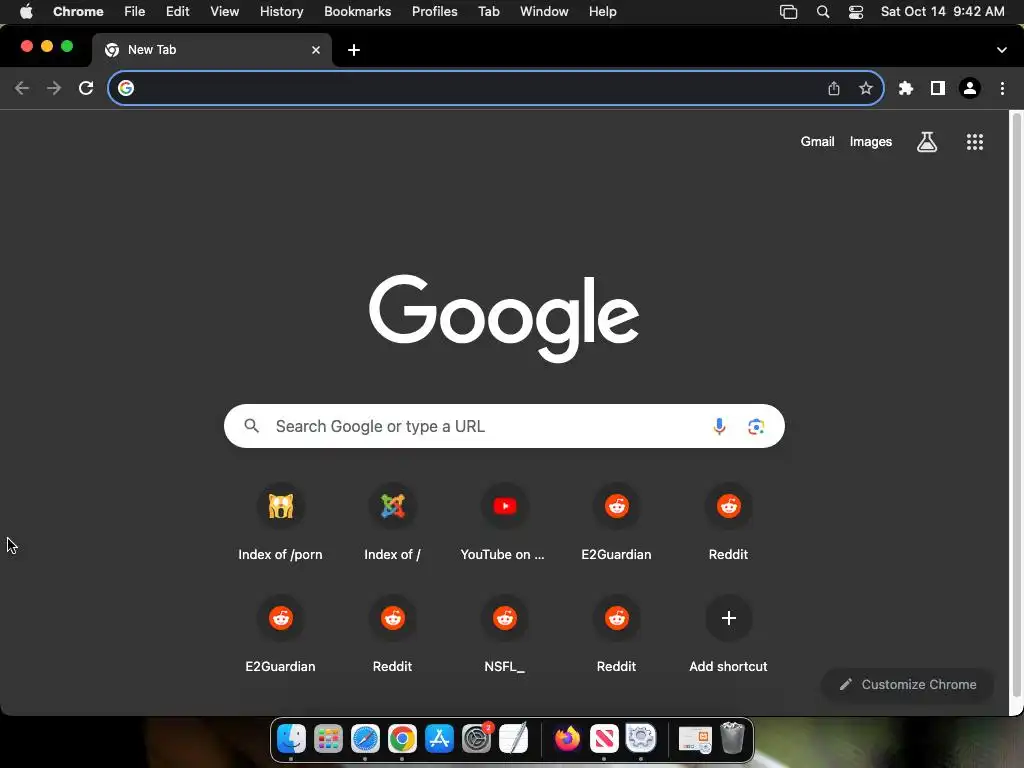Reload the page with the refresh icon
1024x768 pixels.
pyautogui.click(x=86, y=88)
